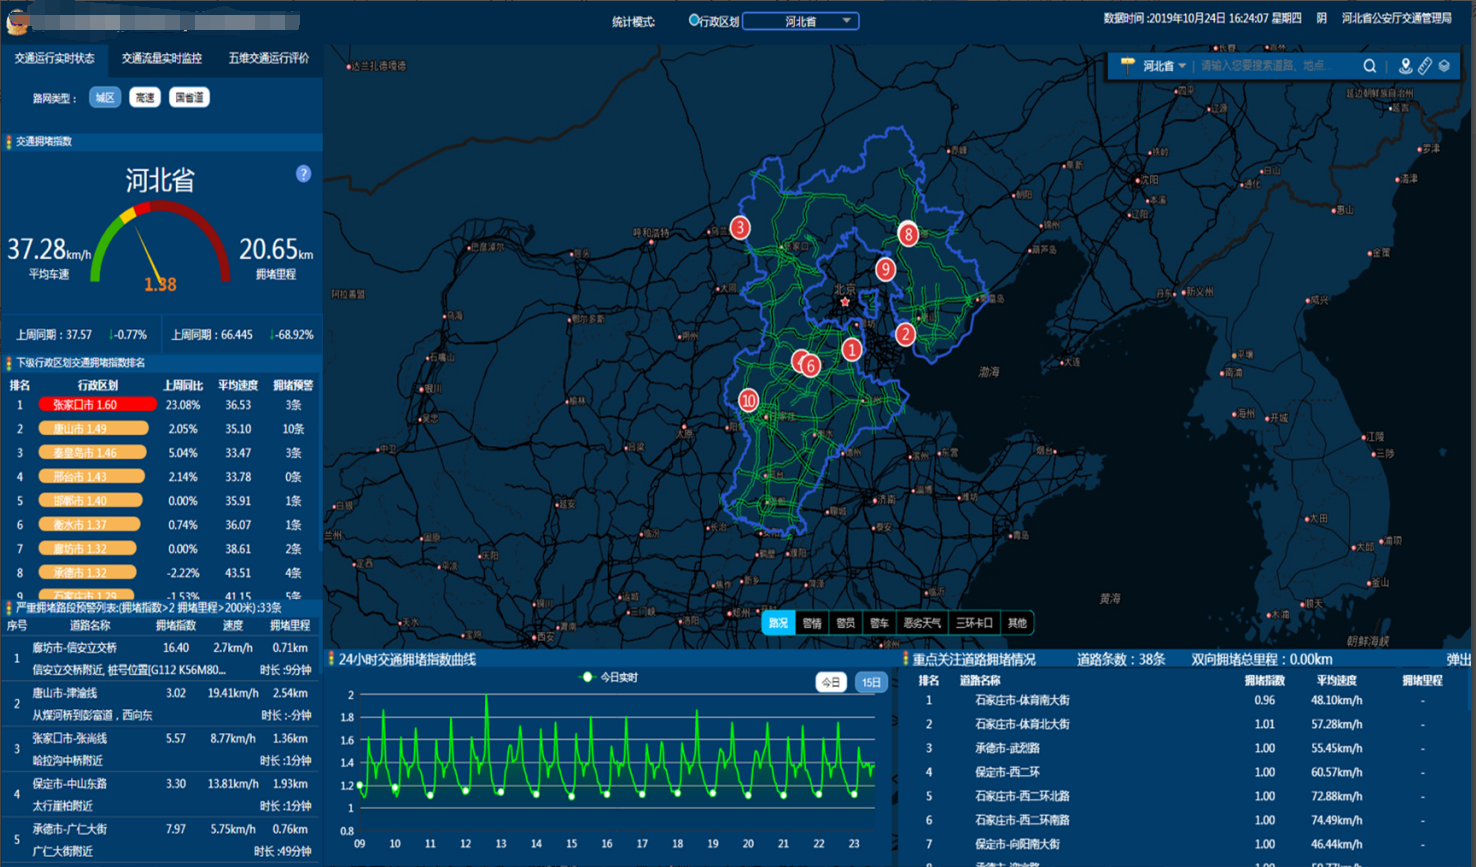The width and height of the screenshot is (1476, 867).
Task: Click the user avatar in top-left corner
Action: tap(16, 20)
